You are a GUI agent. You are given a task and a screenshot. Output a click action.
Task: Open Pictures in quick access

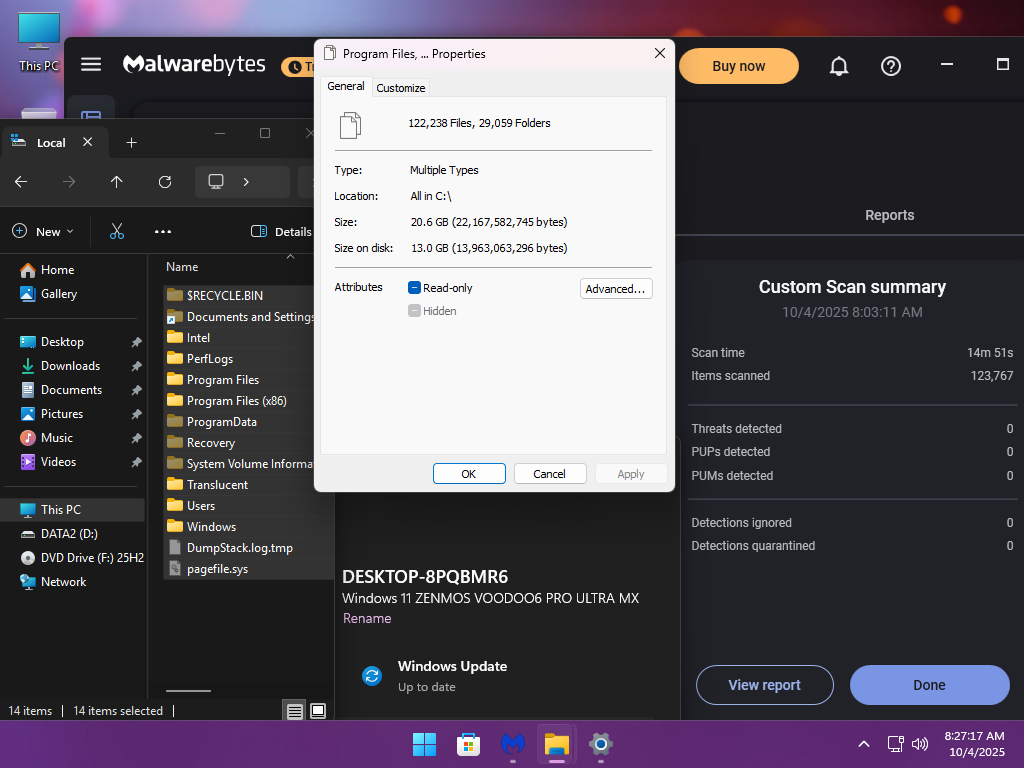point(62,414)
